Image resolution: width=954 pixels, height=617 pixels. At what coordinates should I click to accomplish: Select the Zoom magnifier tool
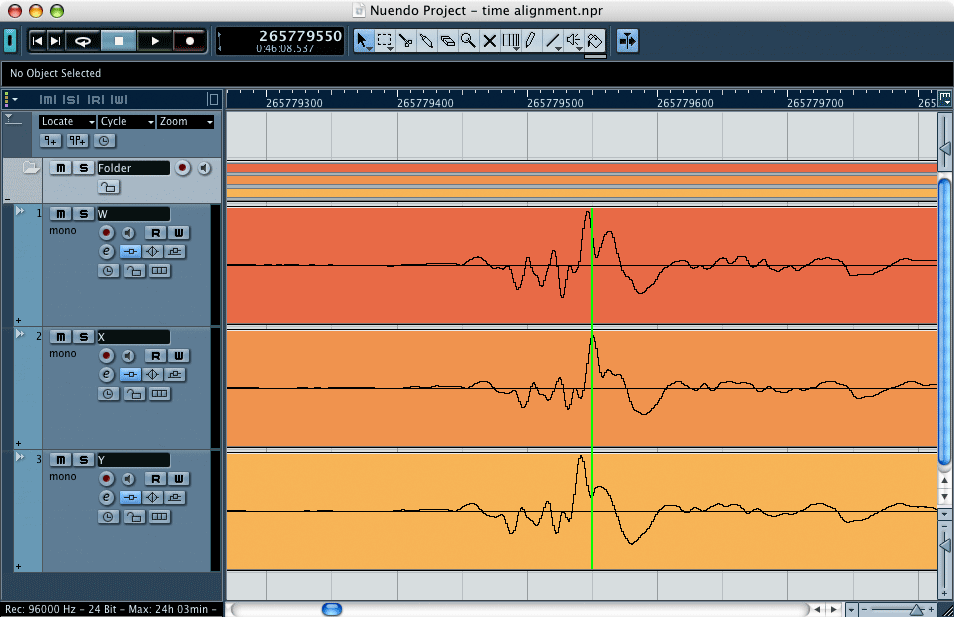click(x=468, y=41)
